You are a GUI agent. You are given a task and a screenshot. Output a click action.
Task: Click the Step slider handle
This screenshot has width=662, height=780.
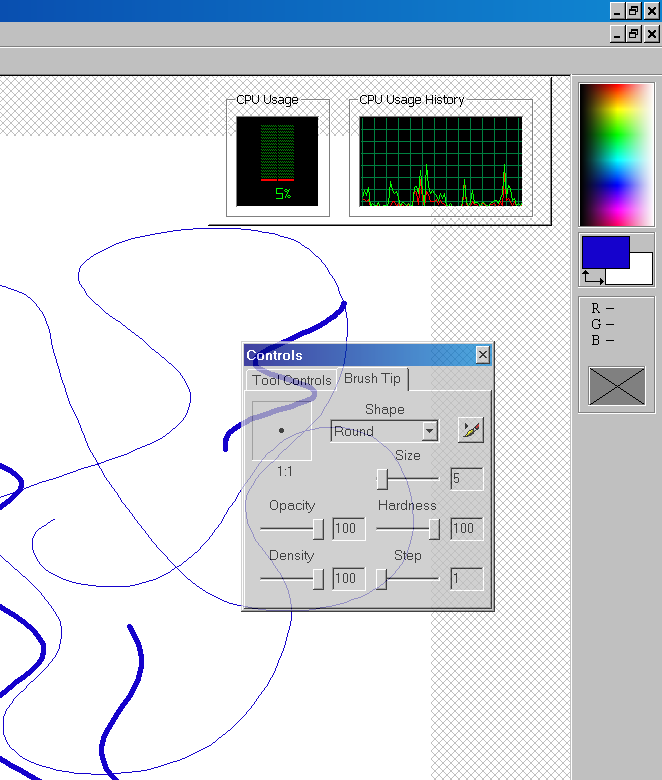[381, 579]
